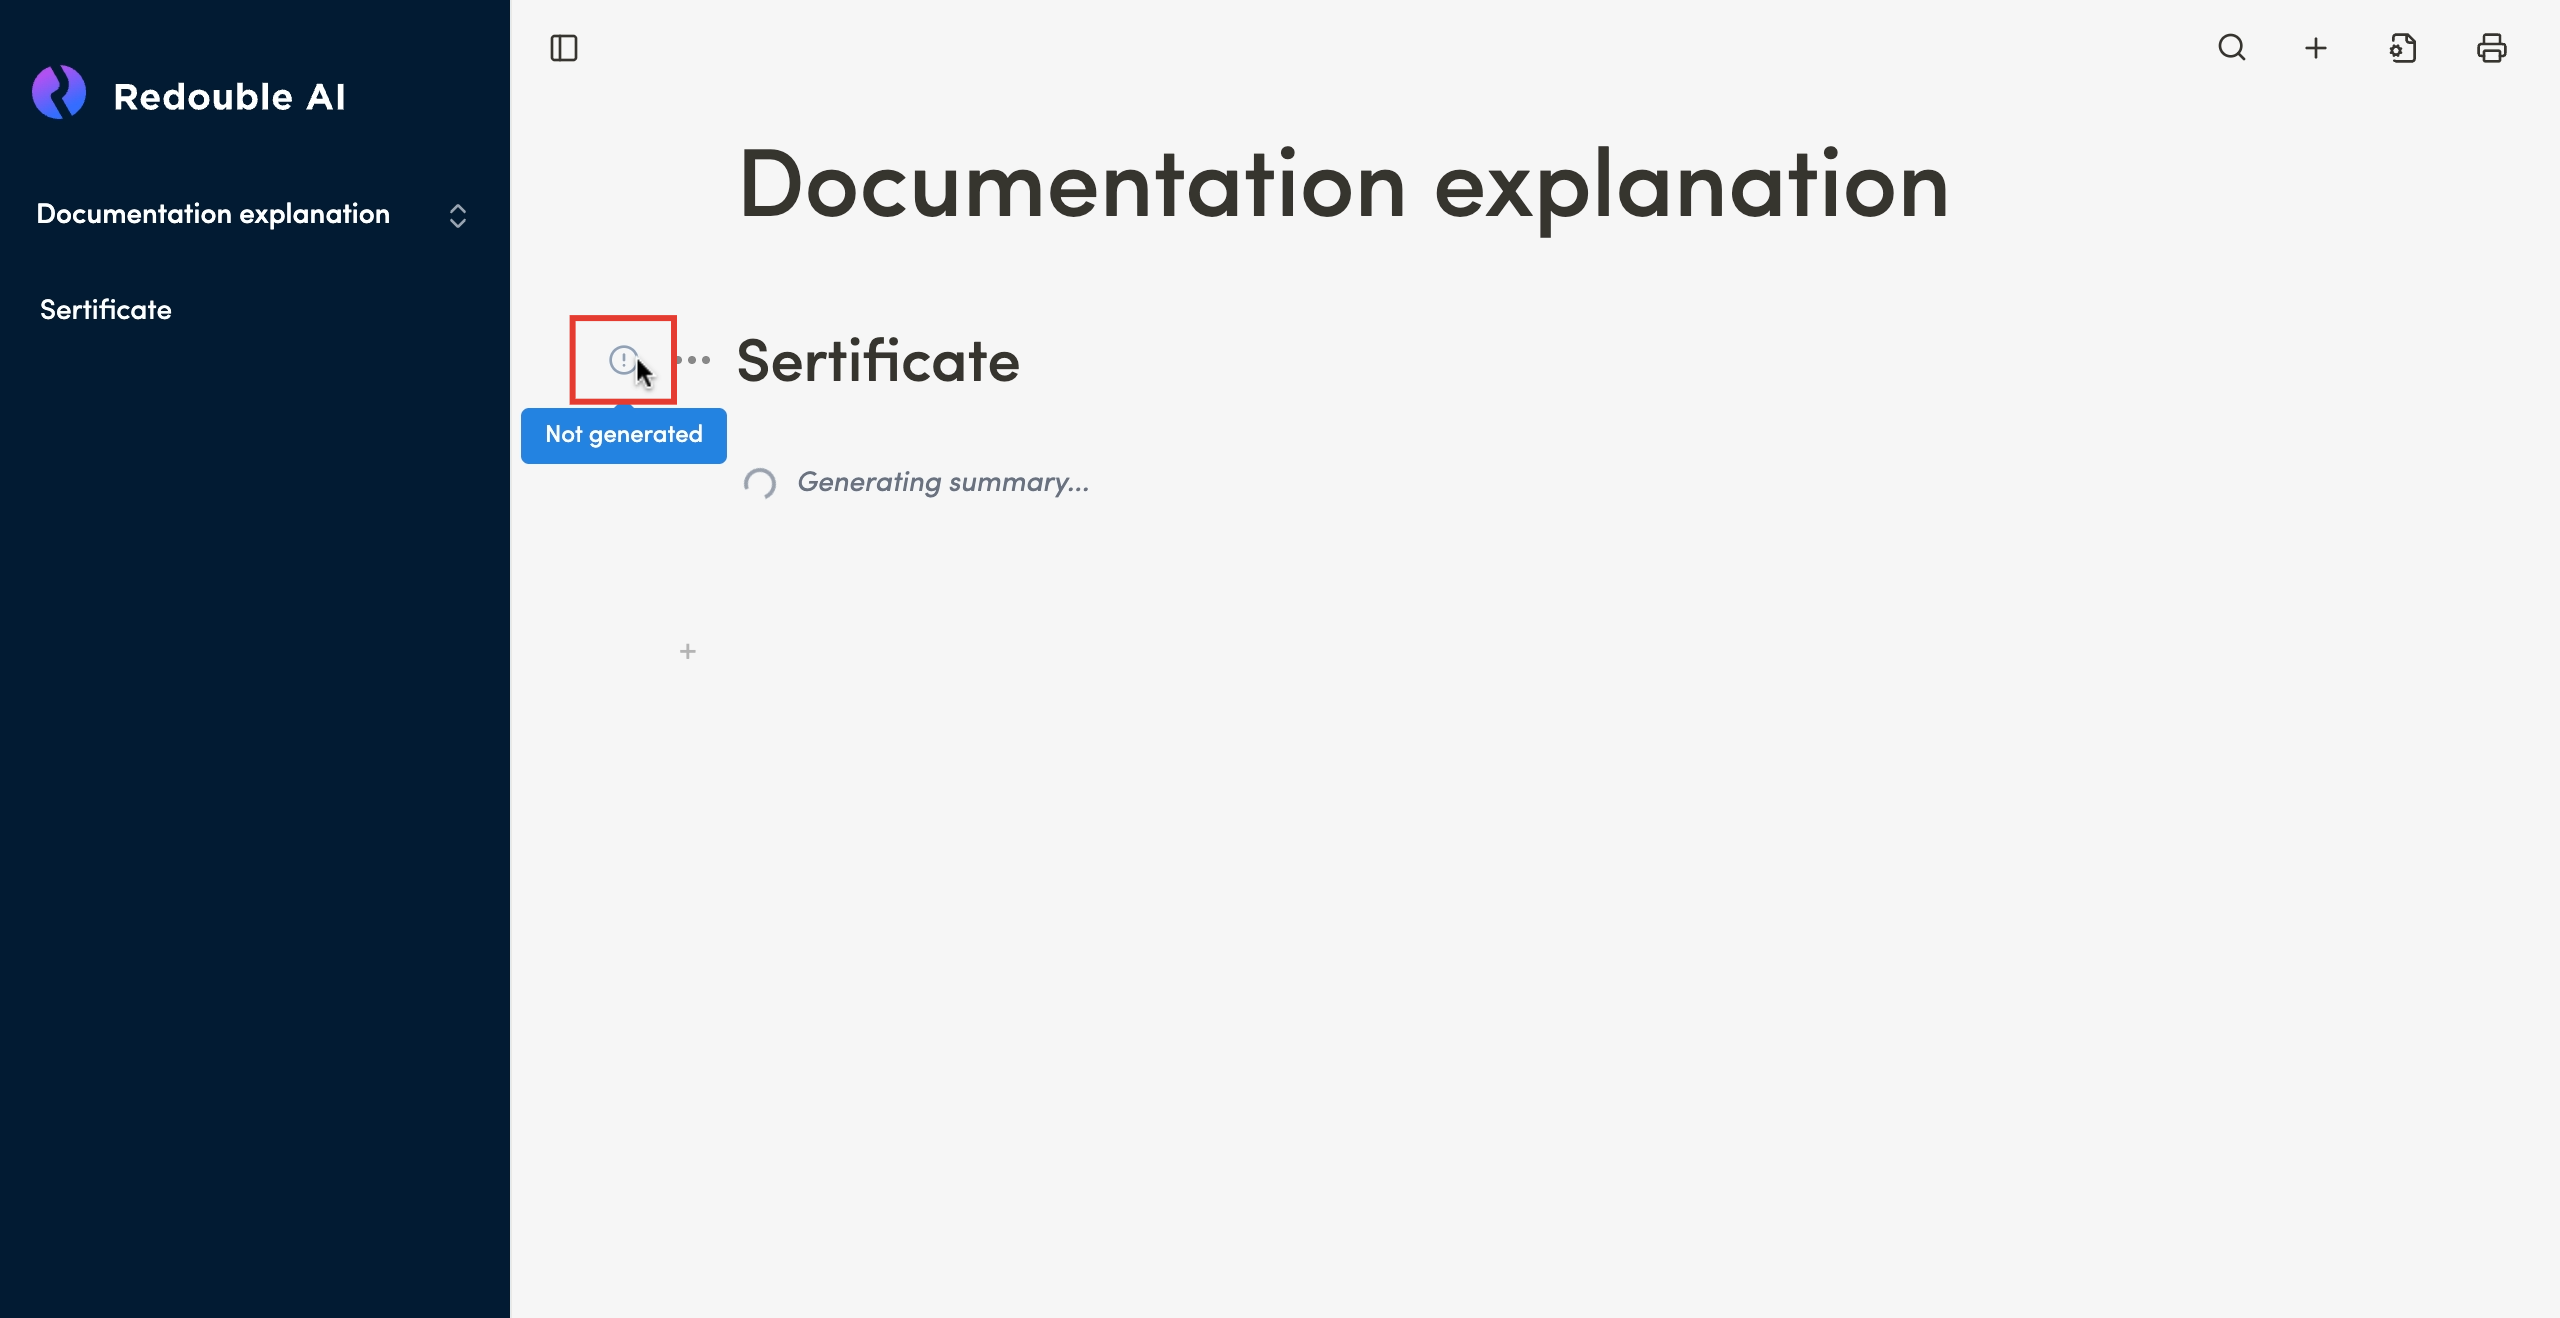2560x1318 pixels.
Task: Click the Not generated tooltip
Action: pos(624,435)
